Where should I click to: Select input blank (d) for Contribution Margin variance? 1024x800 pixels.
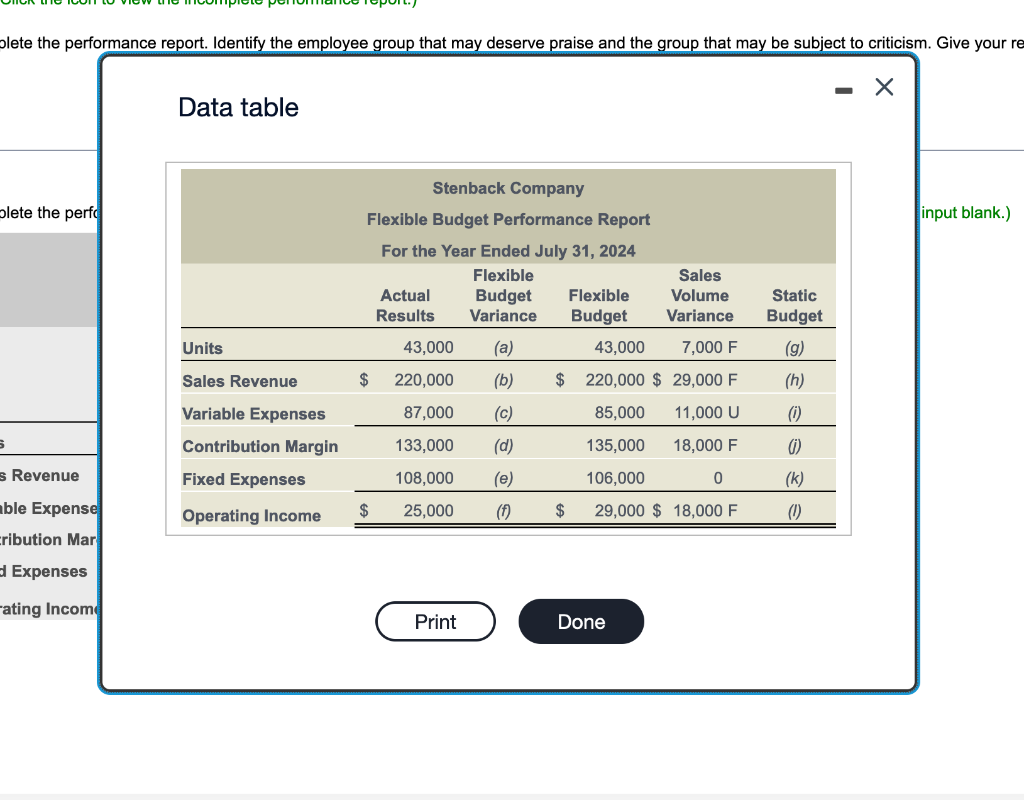[x=503, y=445]
